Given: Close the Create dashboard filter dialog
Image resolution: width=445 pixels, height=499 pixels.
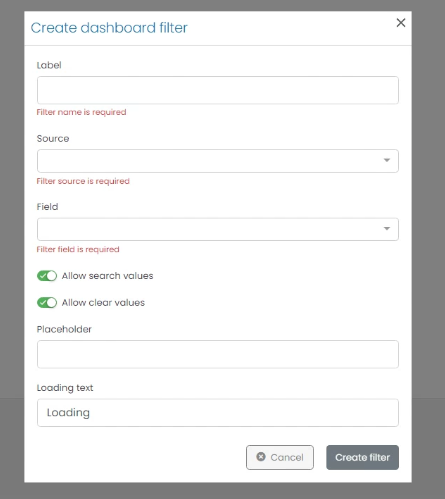Looking at the screenshot, I should coord(401,23).
